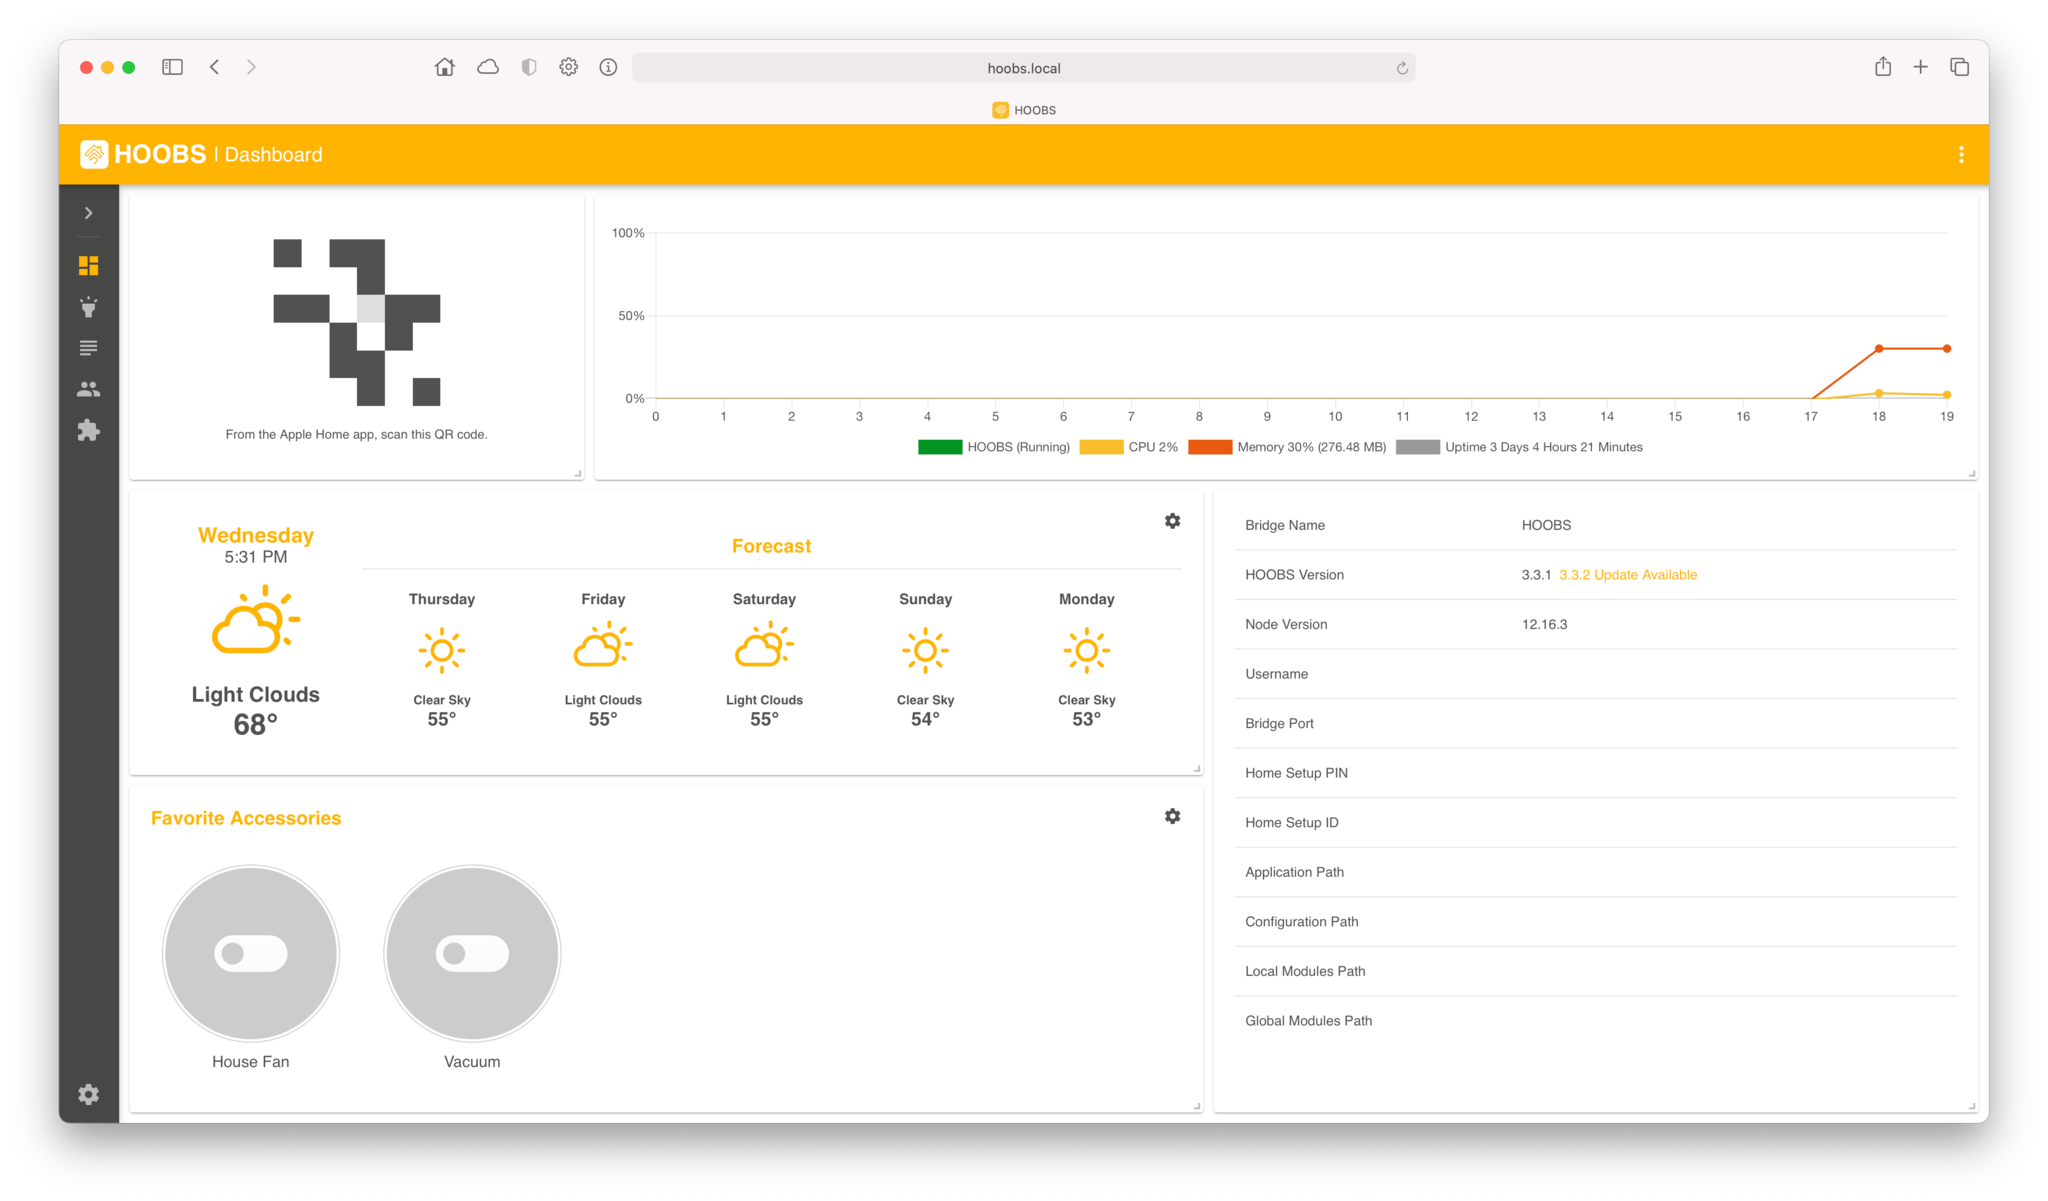Open settings gear at sidebar bottom

pyautogui.click(x=88, y=1094)
